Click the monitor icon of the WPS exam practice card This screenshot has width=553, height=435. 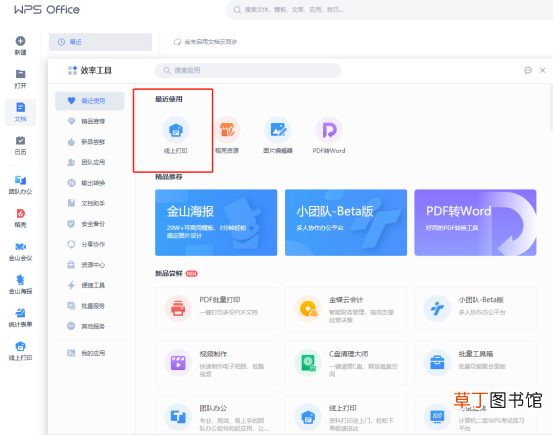point(437,417)
